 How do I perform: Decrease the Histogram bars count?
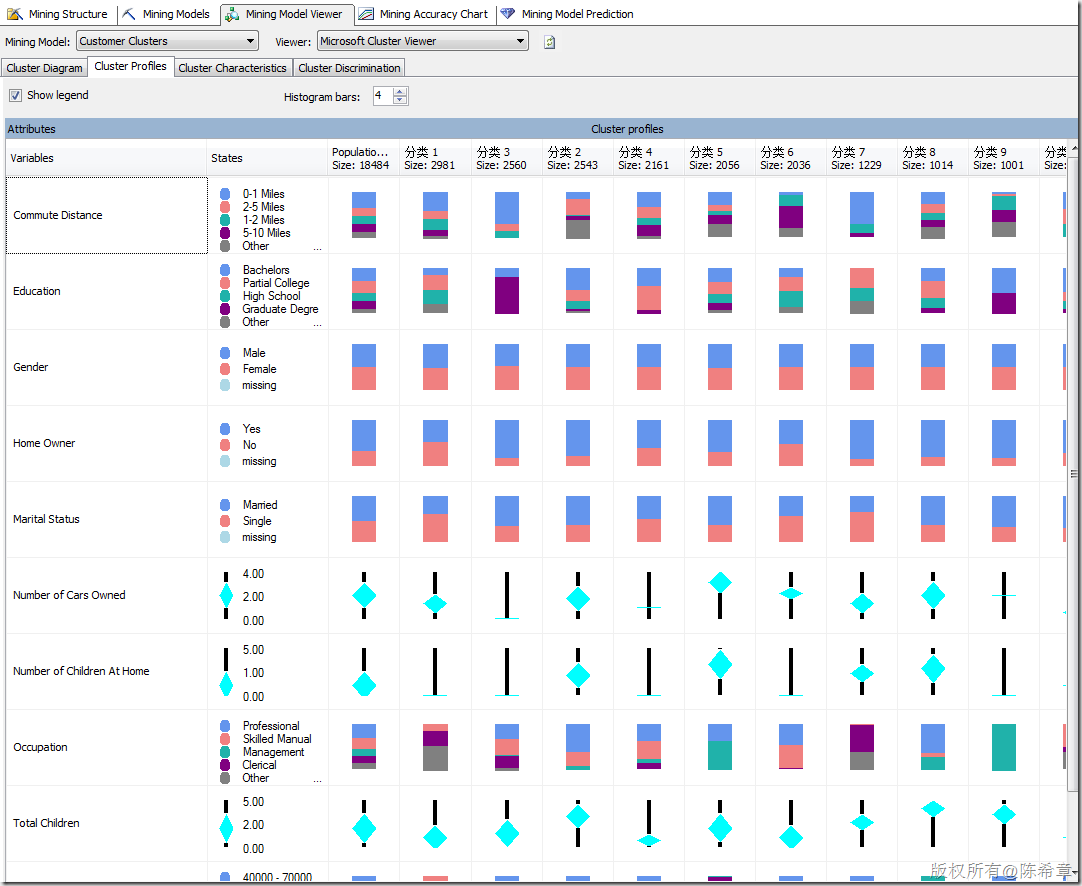pyautogui.click(x=400, y=100)
